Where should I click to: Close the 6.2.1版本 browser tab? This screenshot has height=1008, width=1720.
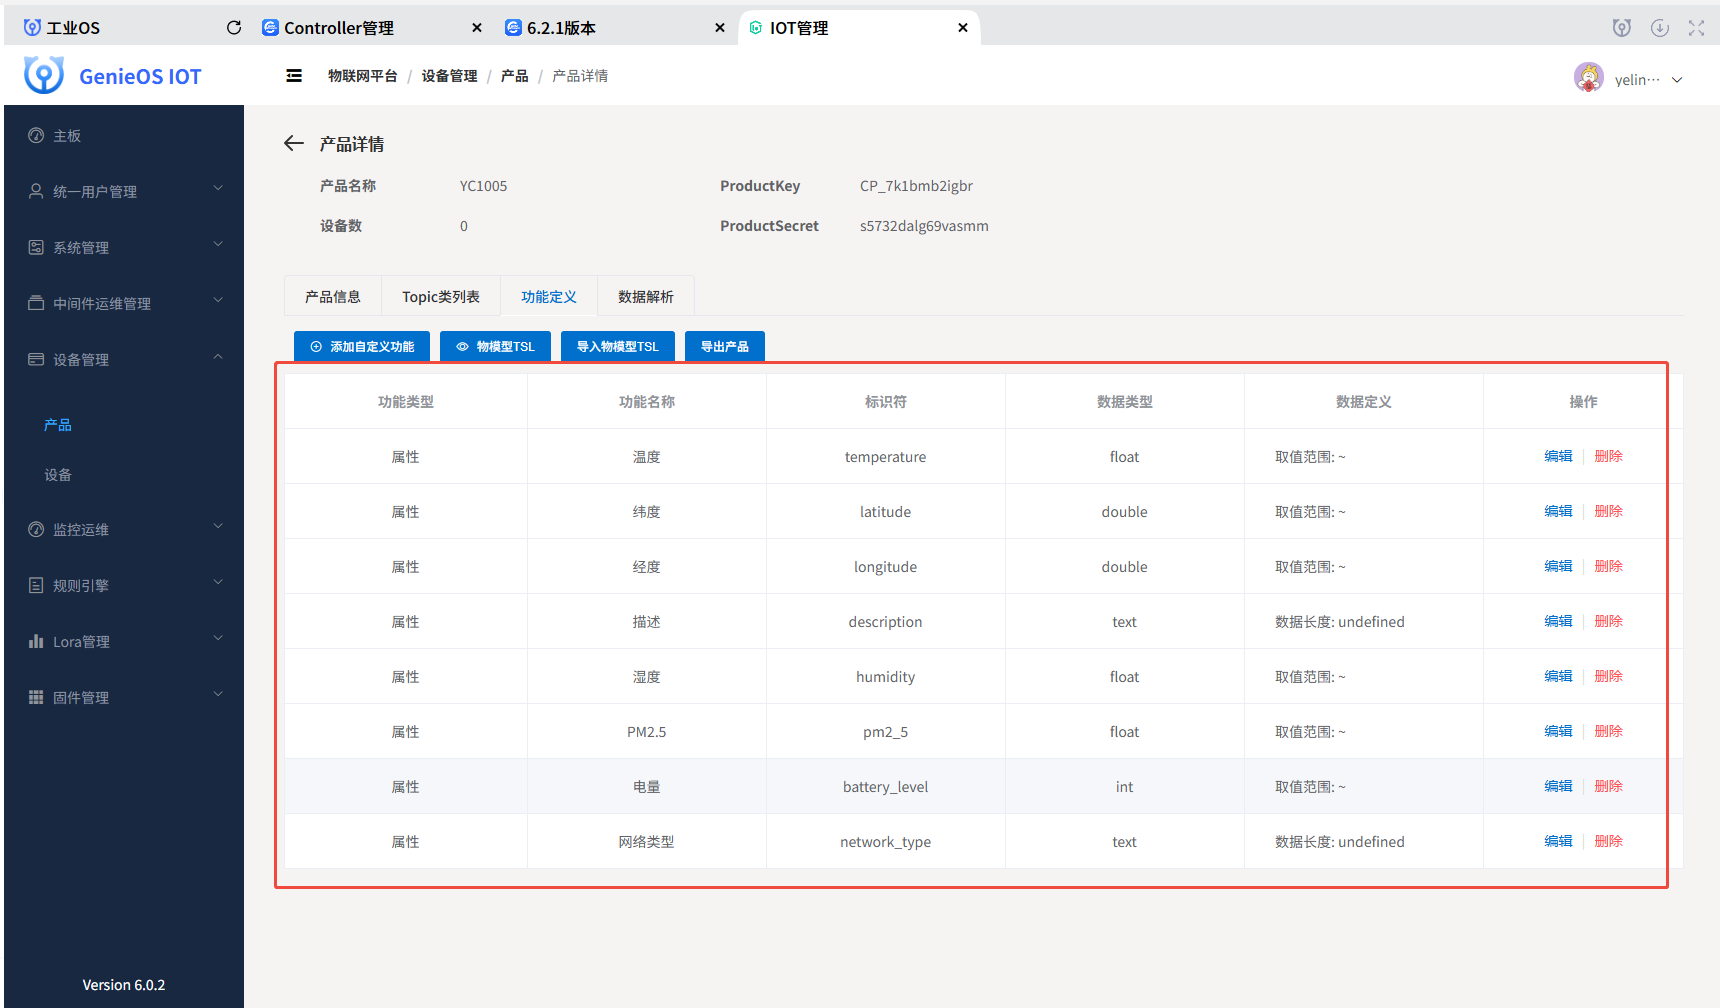(719, 28)
